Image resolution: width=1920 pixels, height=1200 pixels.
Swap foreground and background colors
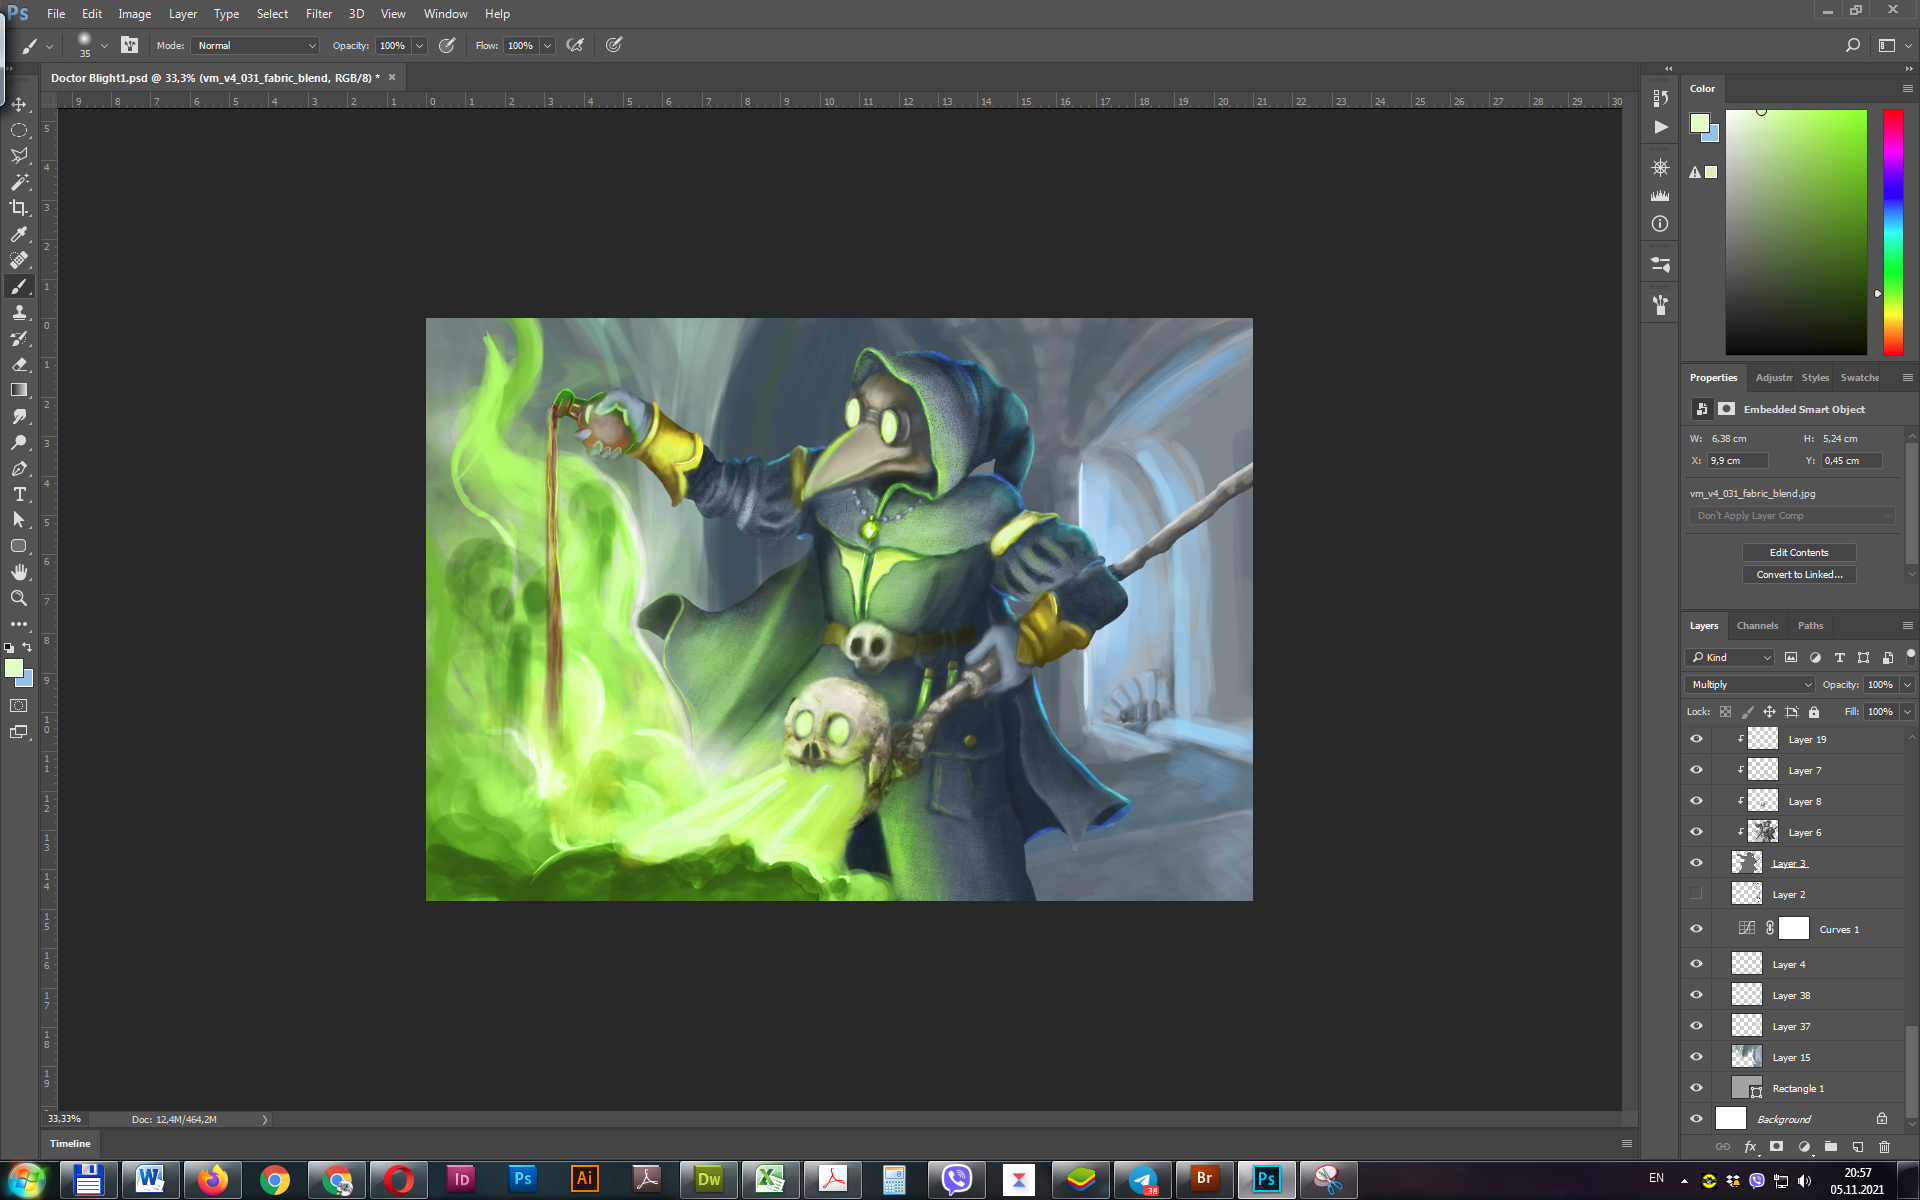pos(27,648)
